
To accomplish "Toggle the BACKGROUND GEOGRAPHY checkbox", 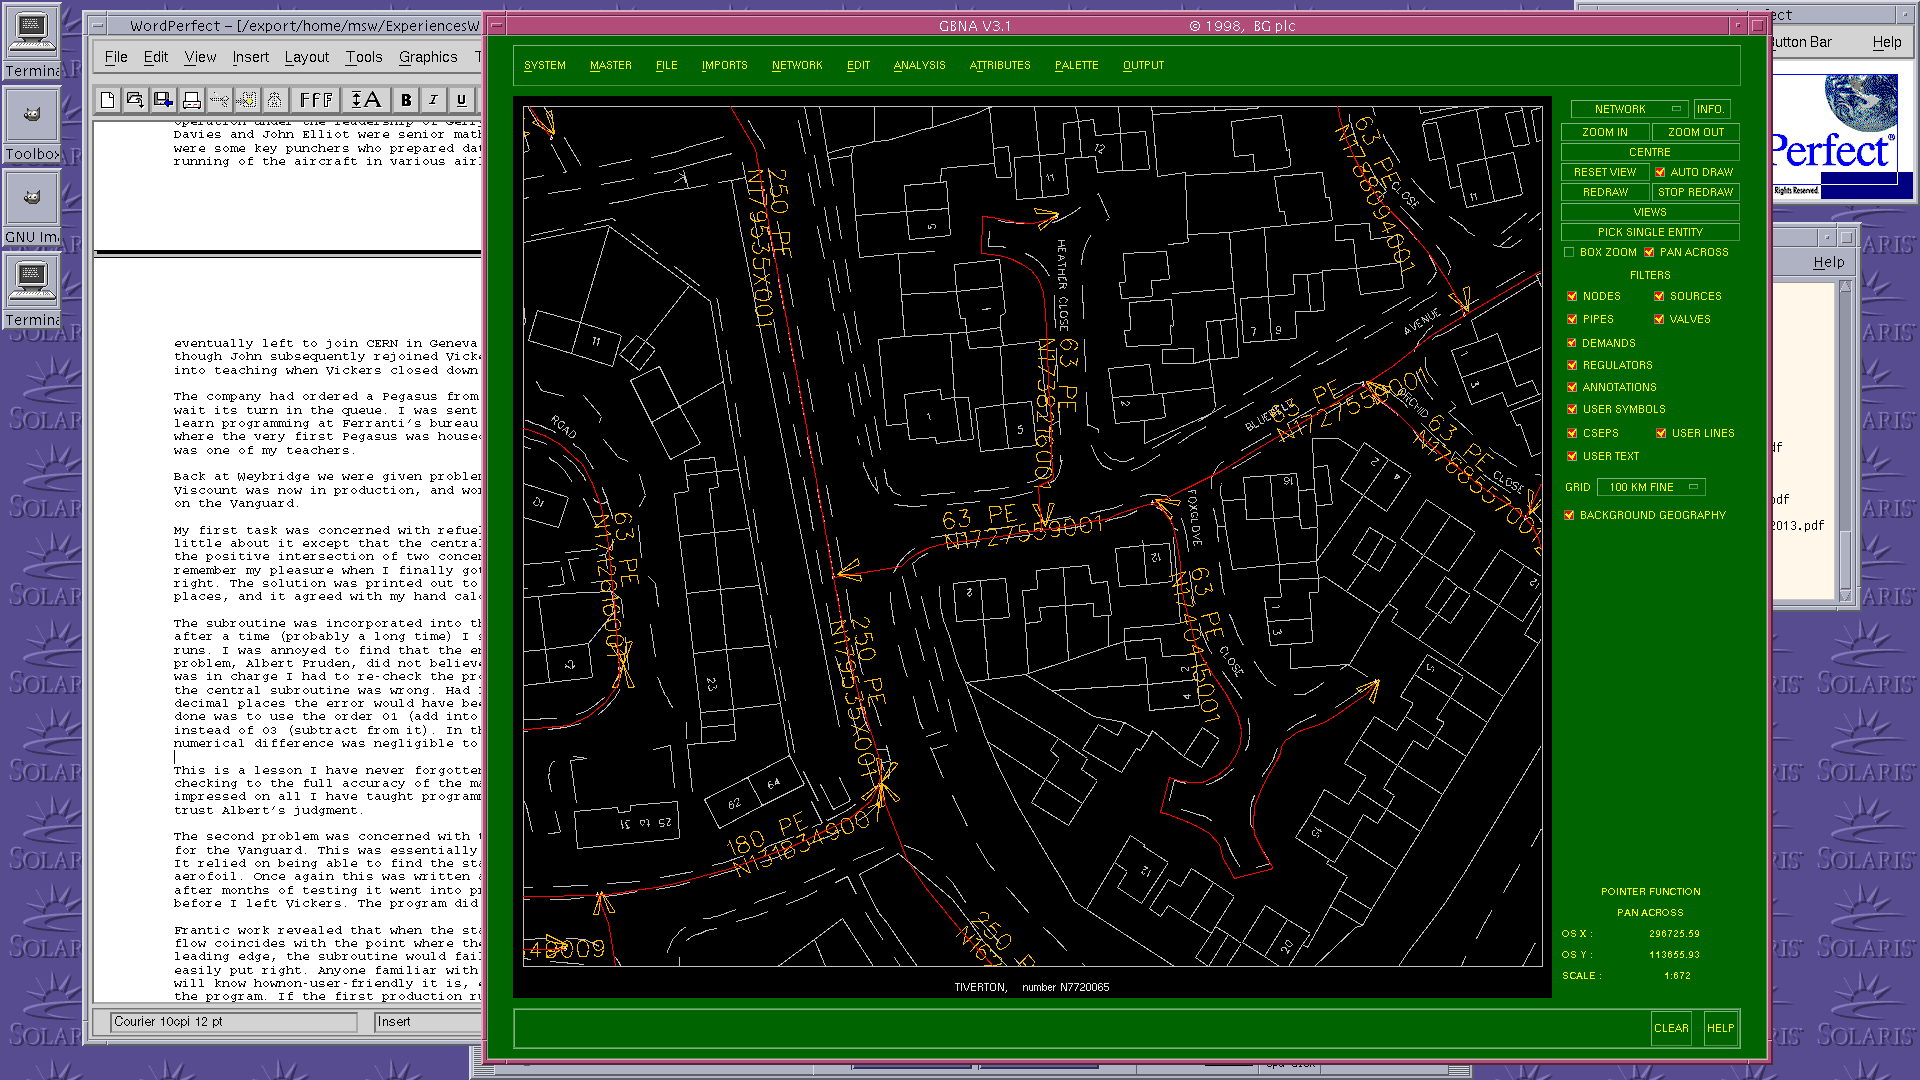I will [x=1569, y=515].
